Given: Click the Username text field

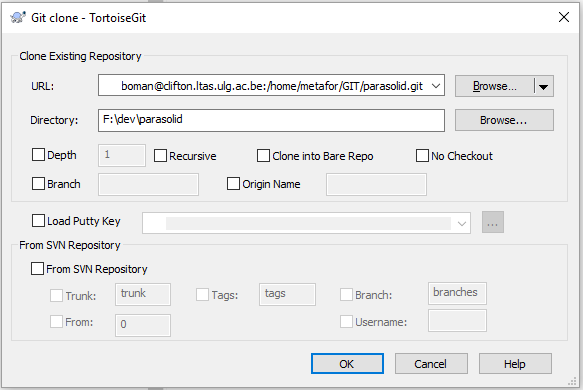Looking at the screenshot, I should (x=457, y=320).
